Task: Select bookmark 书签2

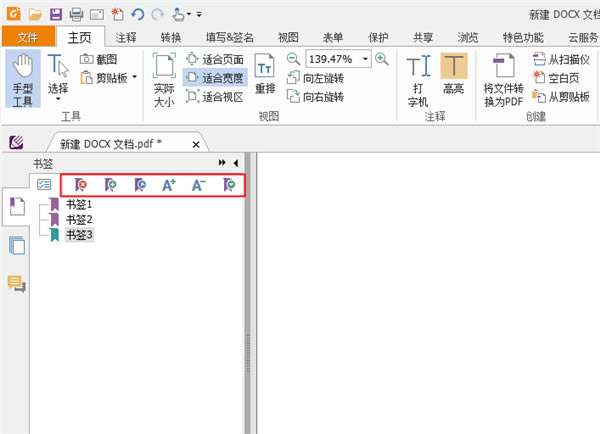Action: coord(79,220)
